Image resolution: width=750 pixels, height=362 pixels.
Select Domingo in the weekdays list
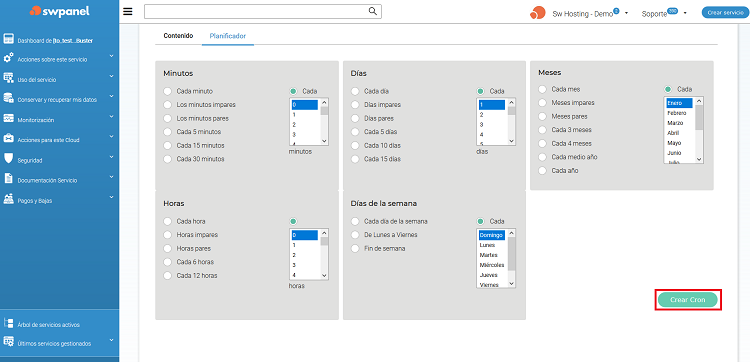coord(491,235)
